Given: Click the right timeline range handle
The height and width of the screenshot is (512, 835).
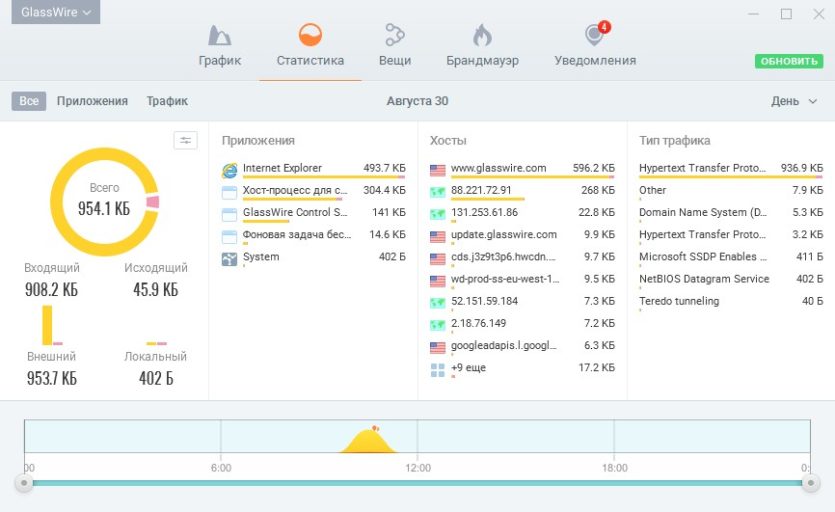Looking at the screenshot, I should (811, 483).
